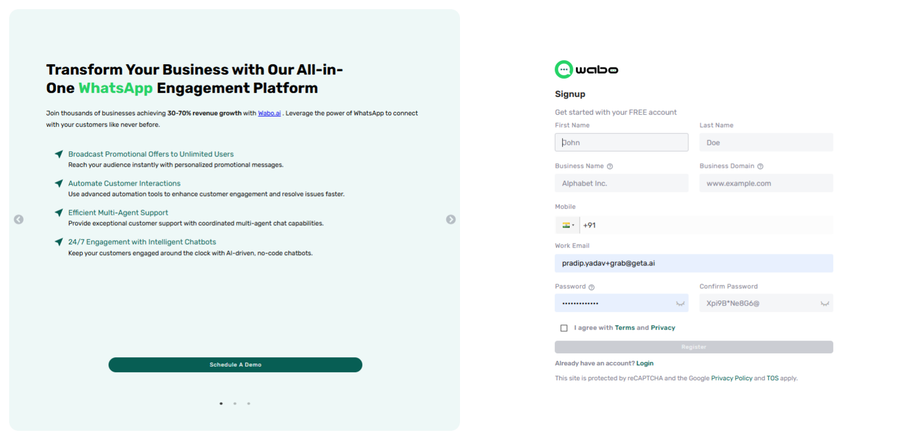Show password in the Password field
Image resolution: width=920 pixels, height=440 pixels.
[680, 303]
